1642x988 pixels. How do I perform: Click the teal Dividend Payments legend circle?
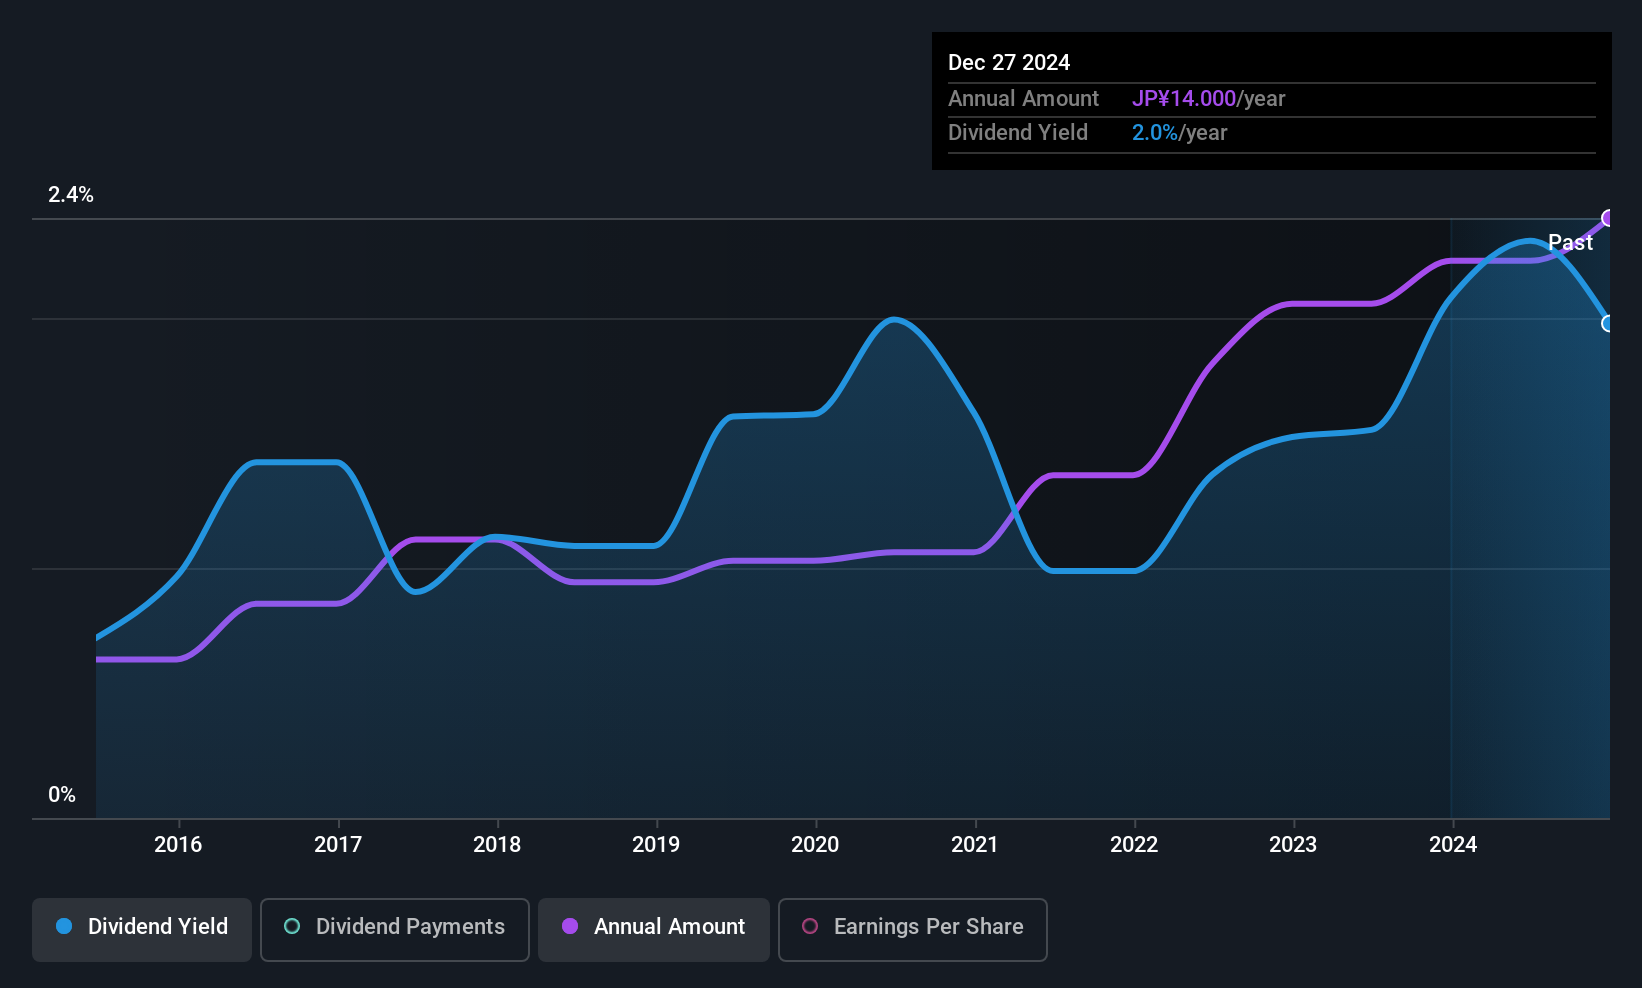click(292, 926)
